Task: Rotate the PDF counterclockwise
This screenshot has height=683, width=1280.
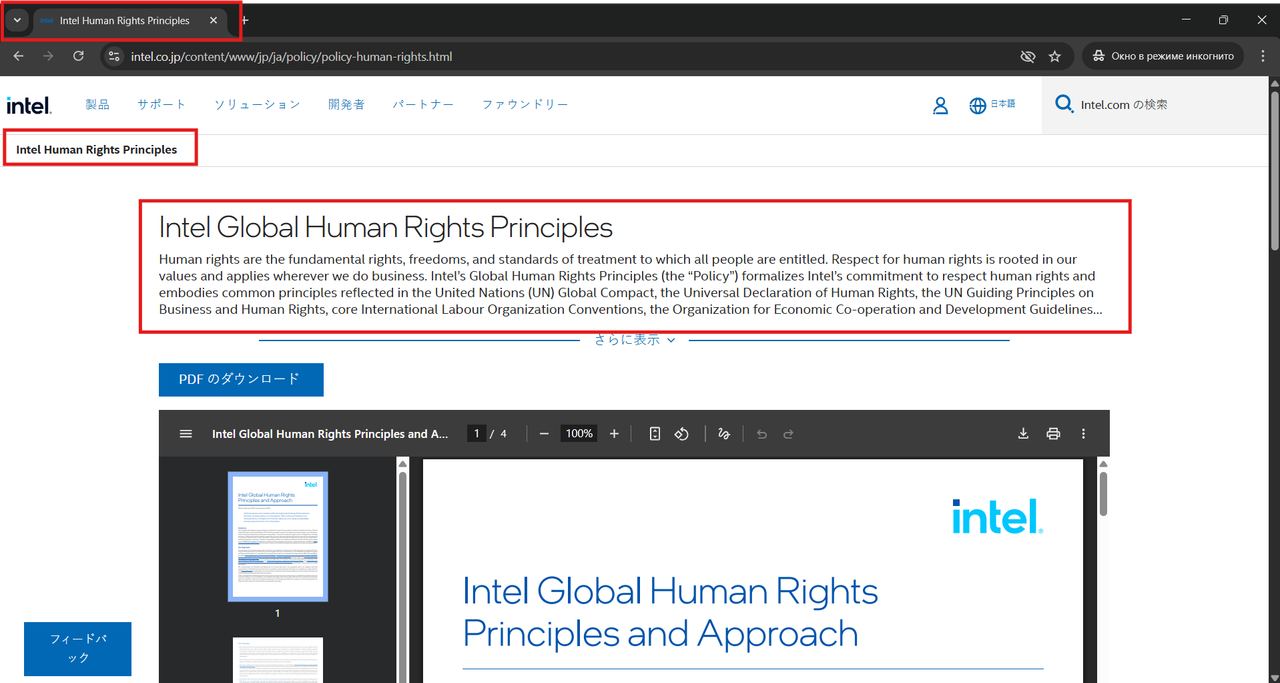Action: pos(682,434)
